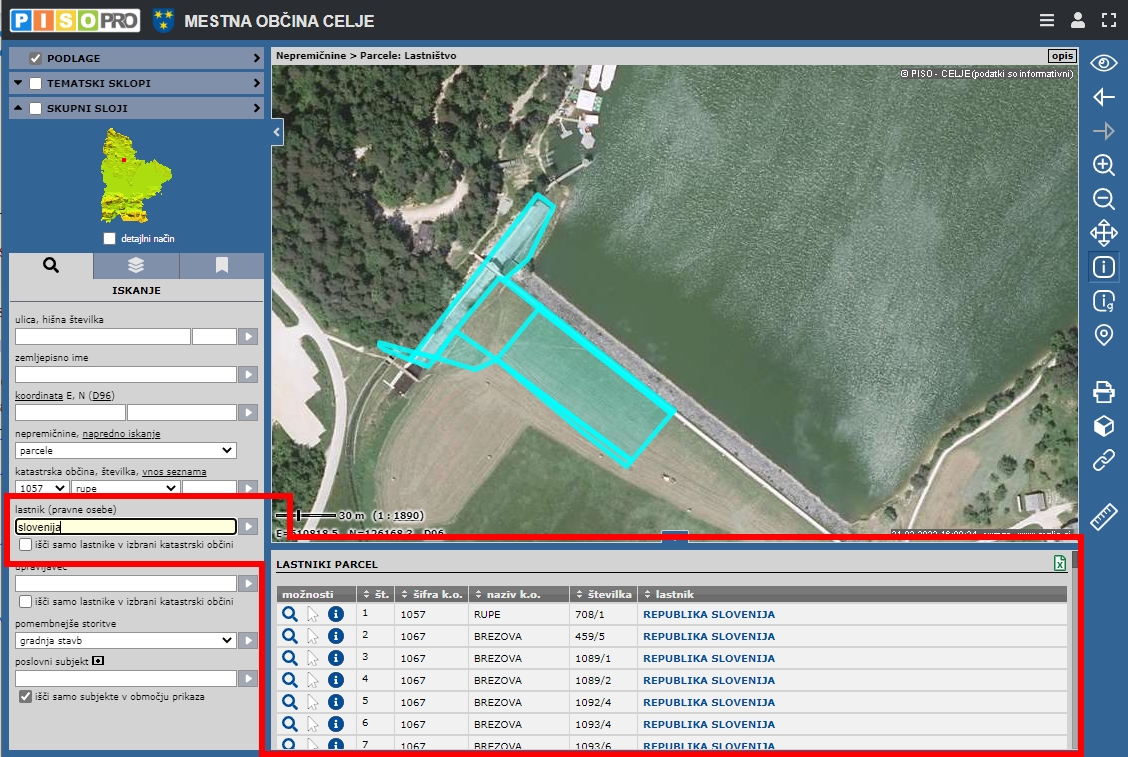Click the 'lastnik' owner search field
Screen dimensions: 1128x757
click(126, 526)
